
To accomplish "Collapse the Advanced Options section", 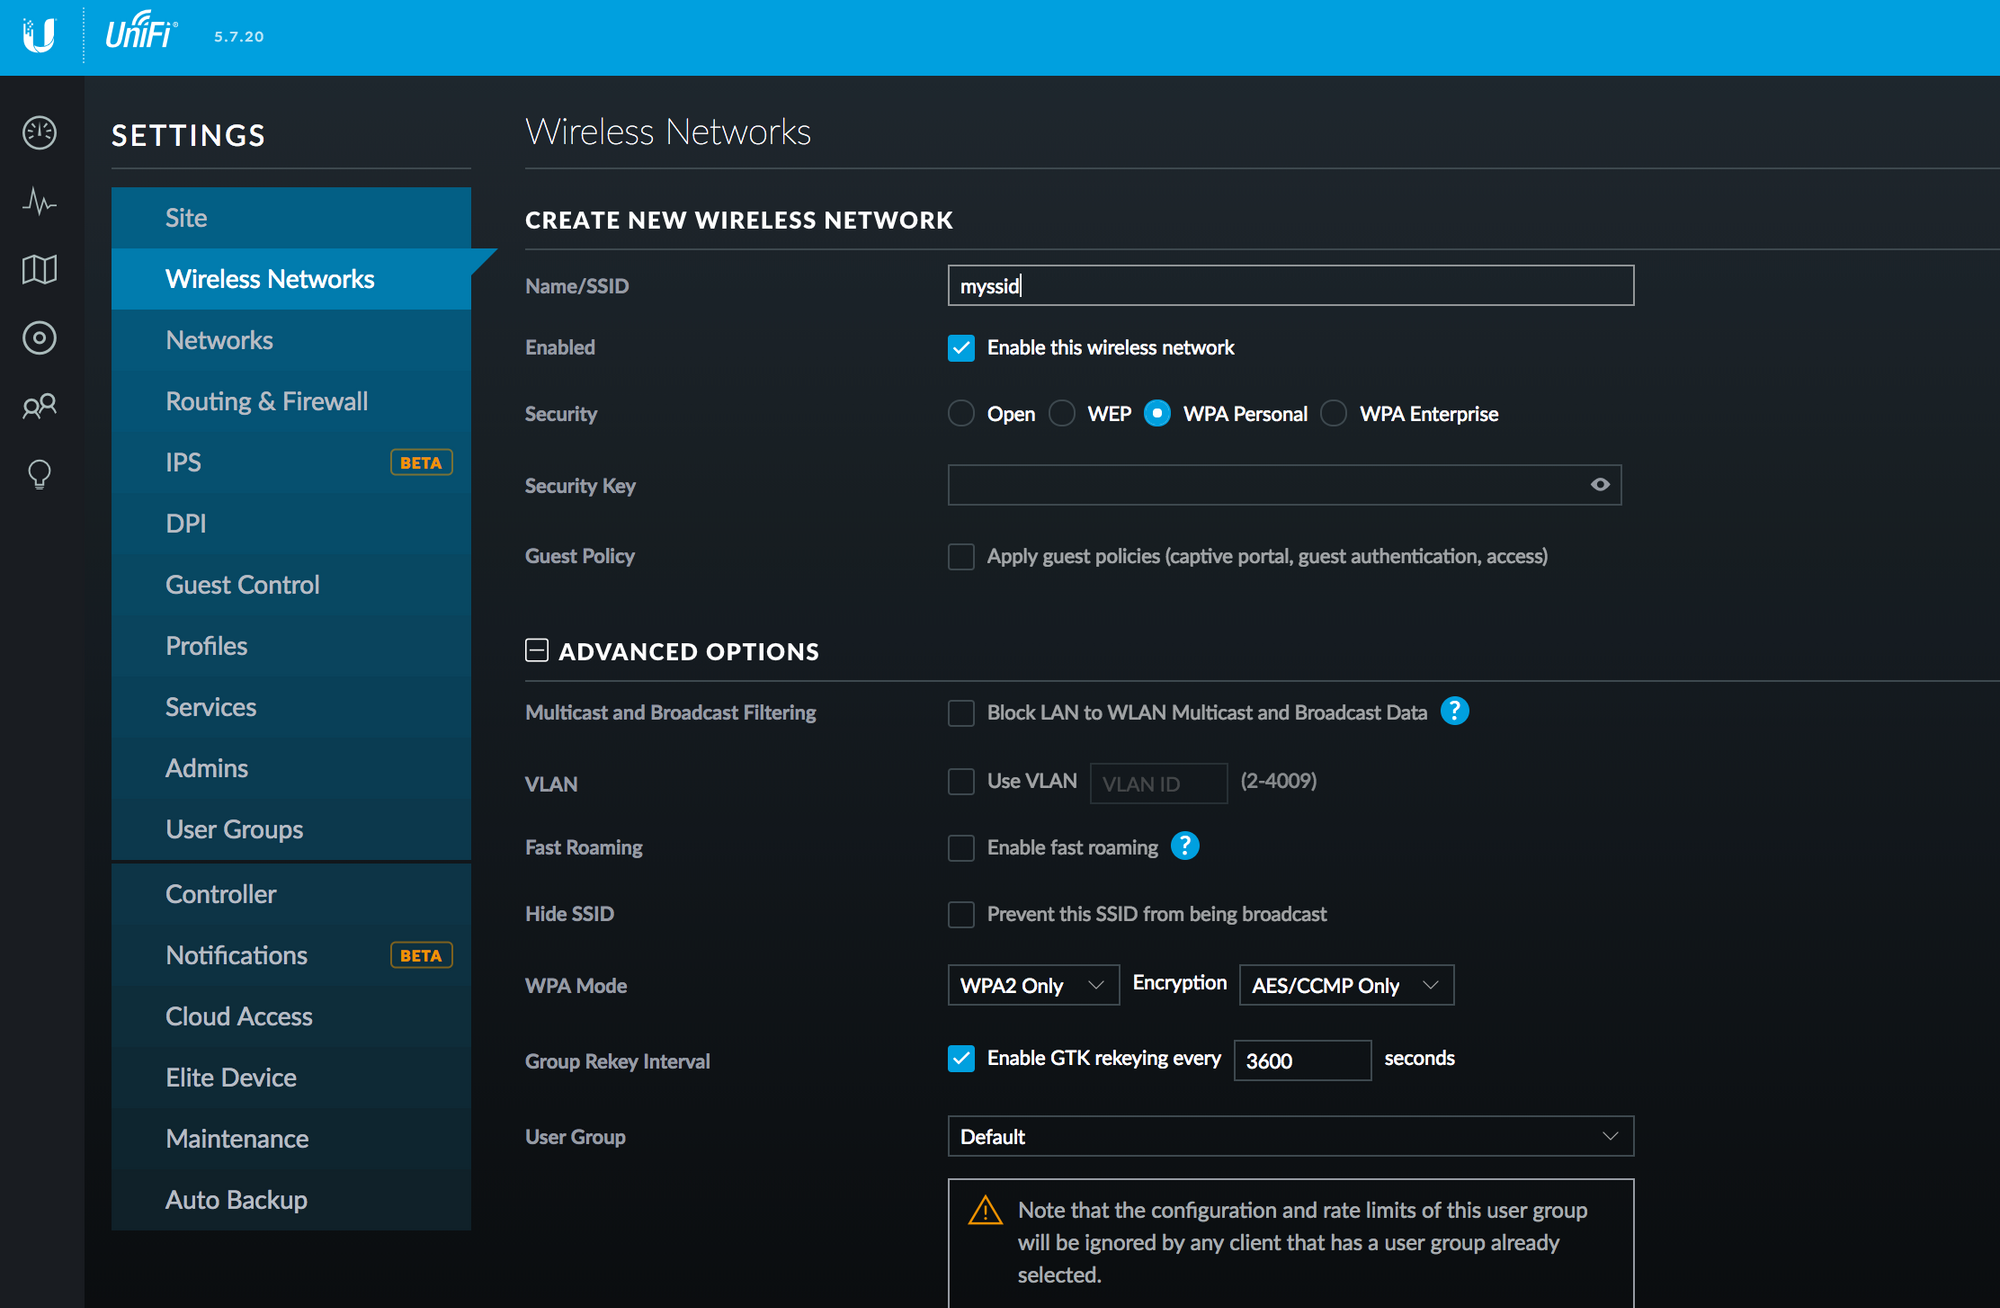I will [x=537, y=651].
